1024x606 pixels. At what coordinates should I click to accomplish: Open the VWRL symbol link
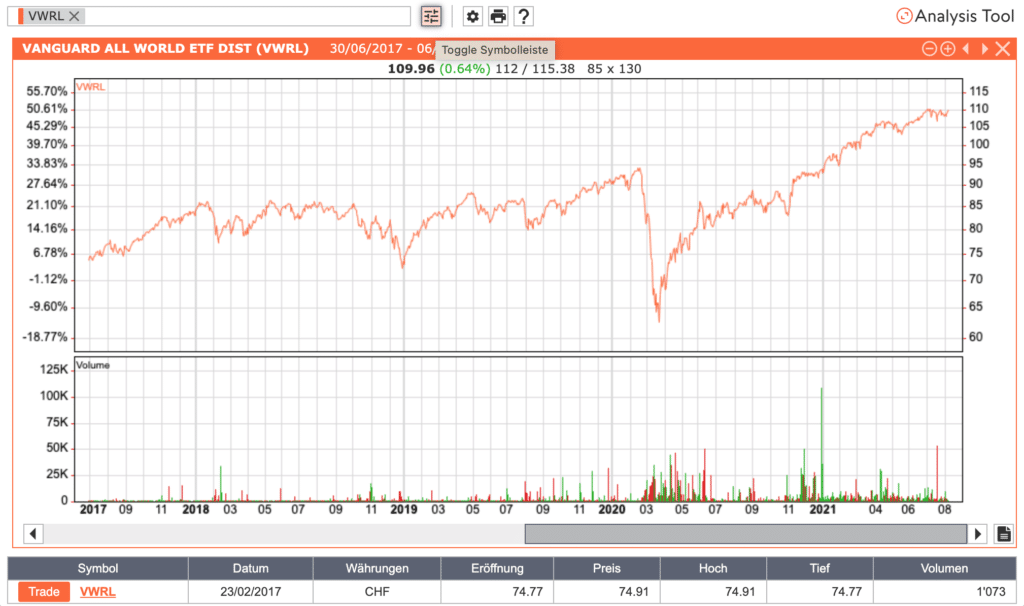point(97,589)
